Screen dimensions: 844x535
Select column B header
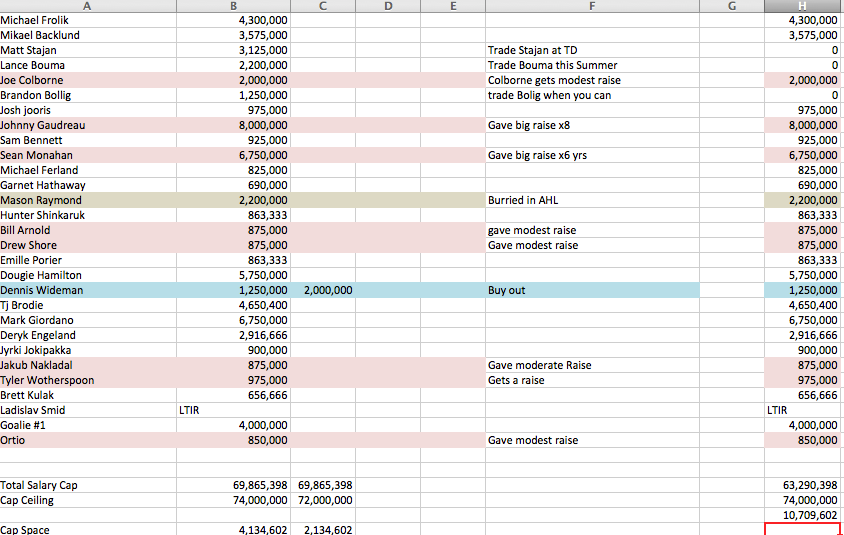(x=233, y=6)
